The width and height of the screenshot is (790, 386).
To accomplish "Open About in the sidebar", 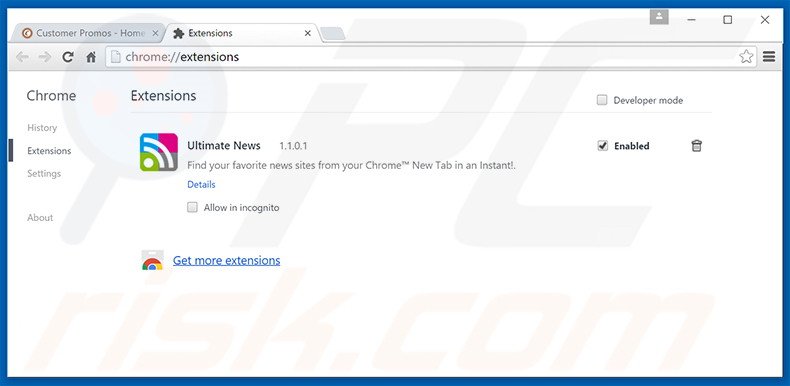I will click(40, 218).
